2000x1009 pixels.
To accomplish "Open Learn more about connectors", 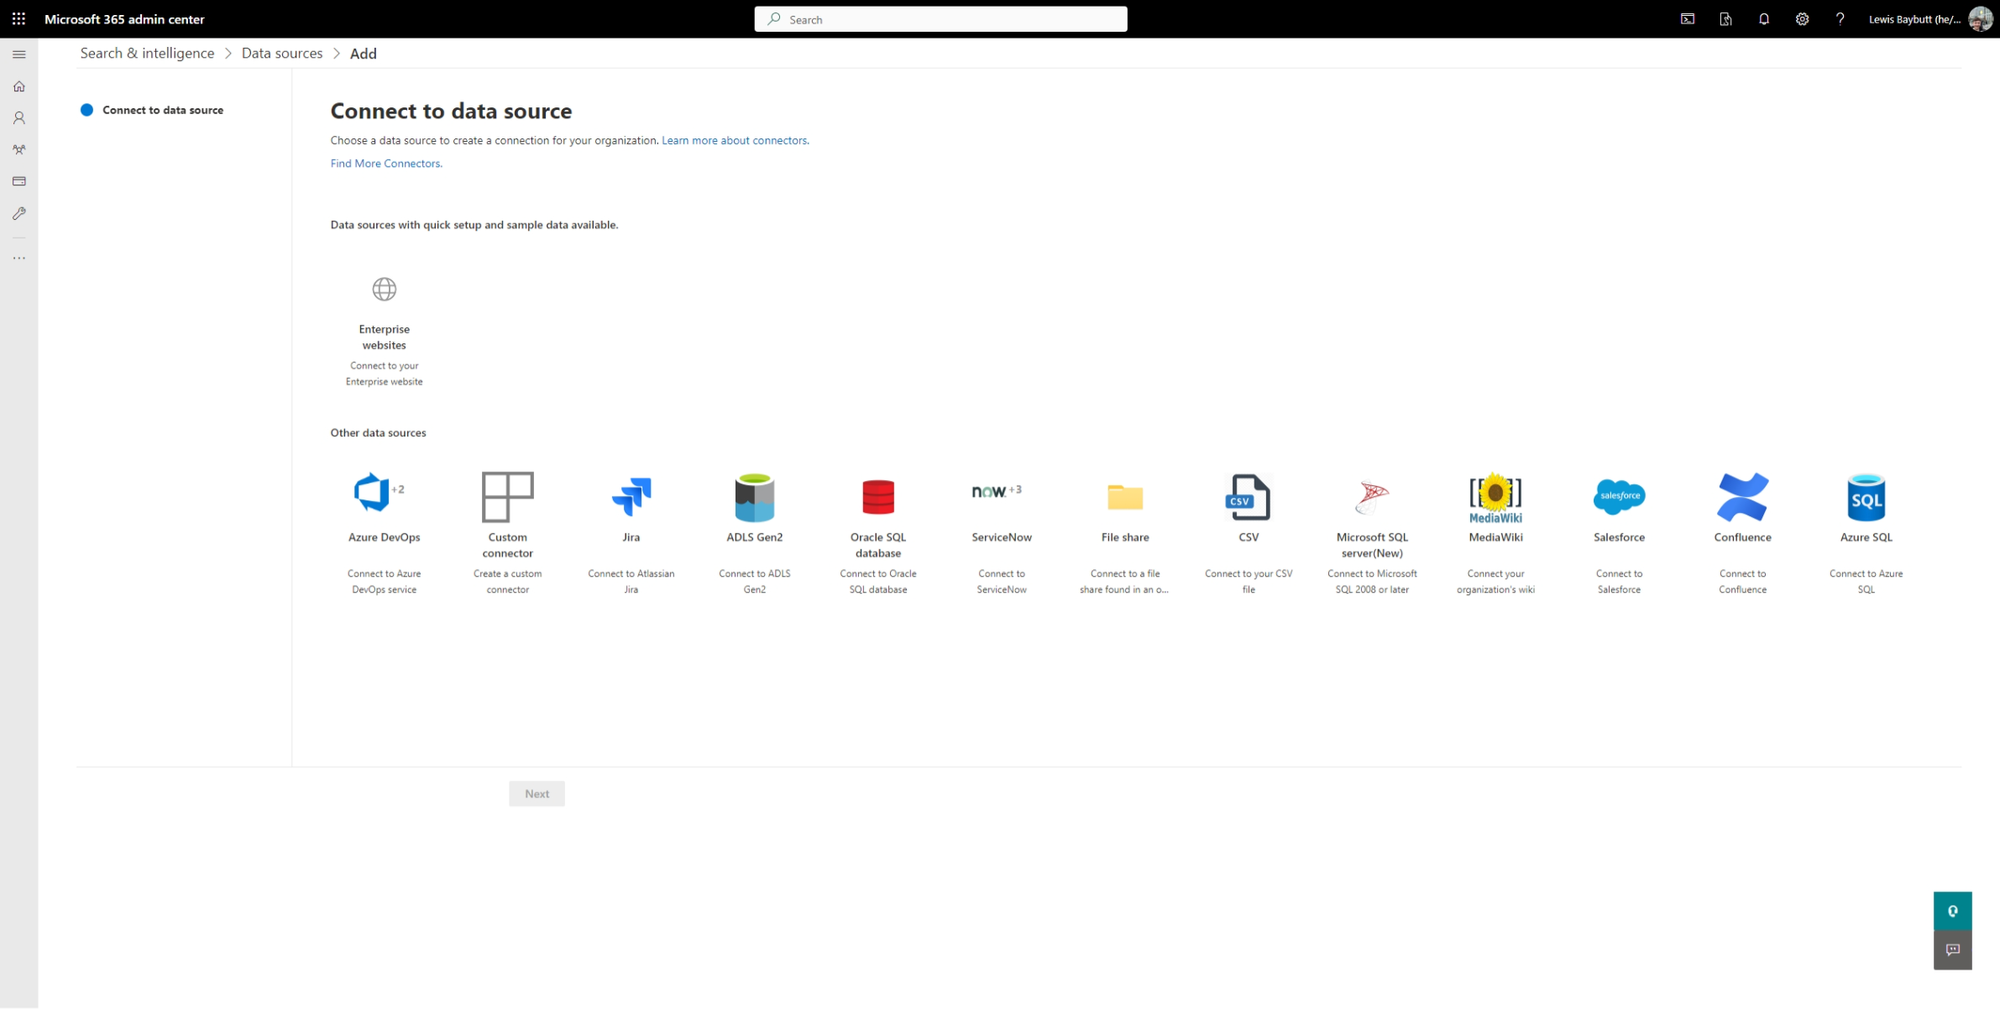I will (x=734, y=140).
